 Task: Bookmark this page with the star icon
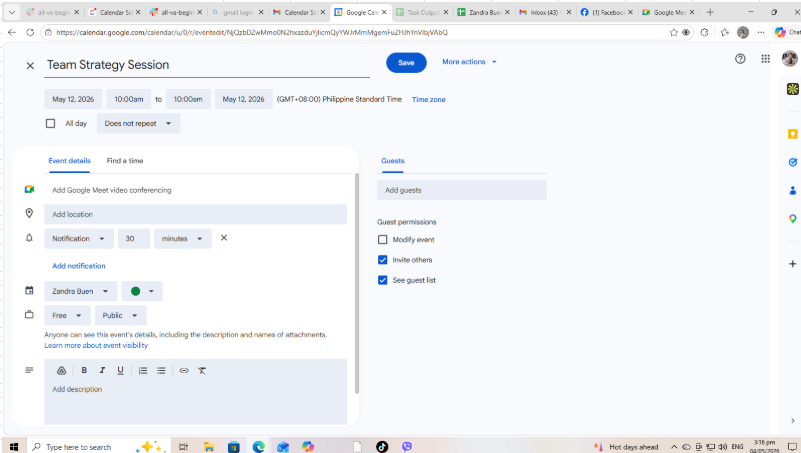673,32
